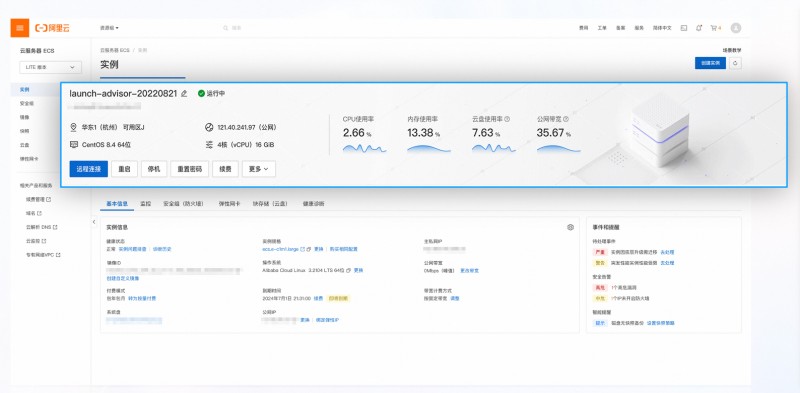Open the orange hamburger menu
The image size is (800, 393).
19,28
